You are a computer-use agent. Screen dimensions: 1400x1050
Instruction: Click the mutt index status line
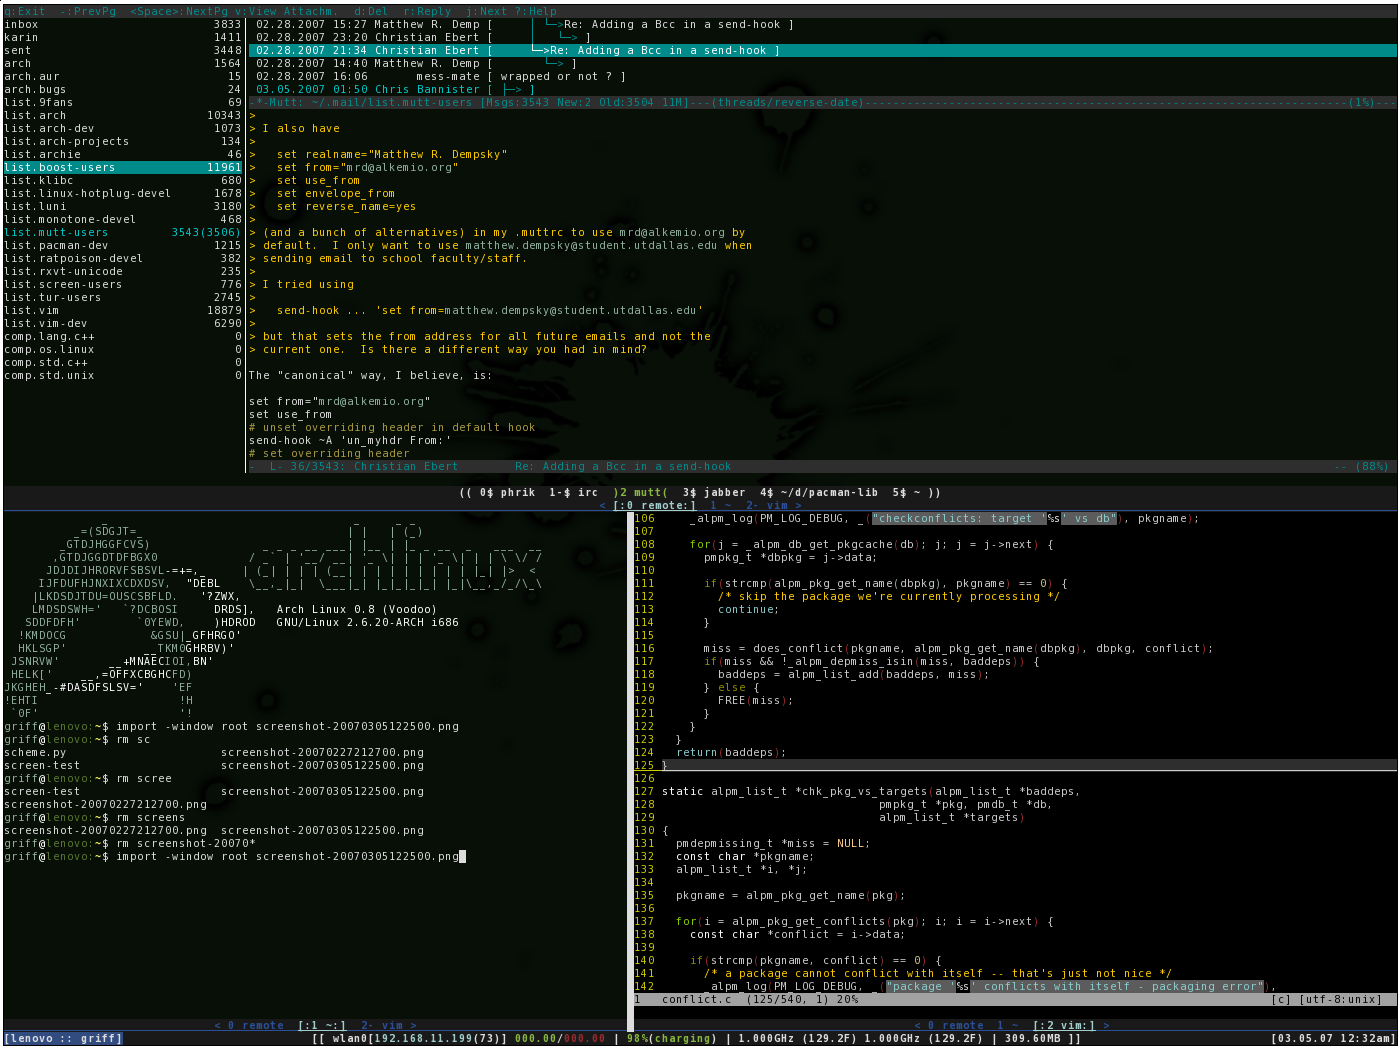coord(822,102)
